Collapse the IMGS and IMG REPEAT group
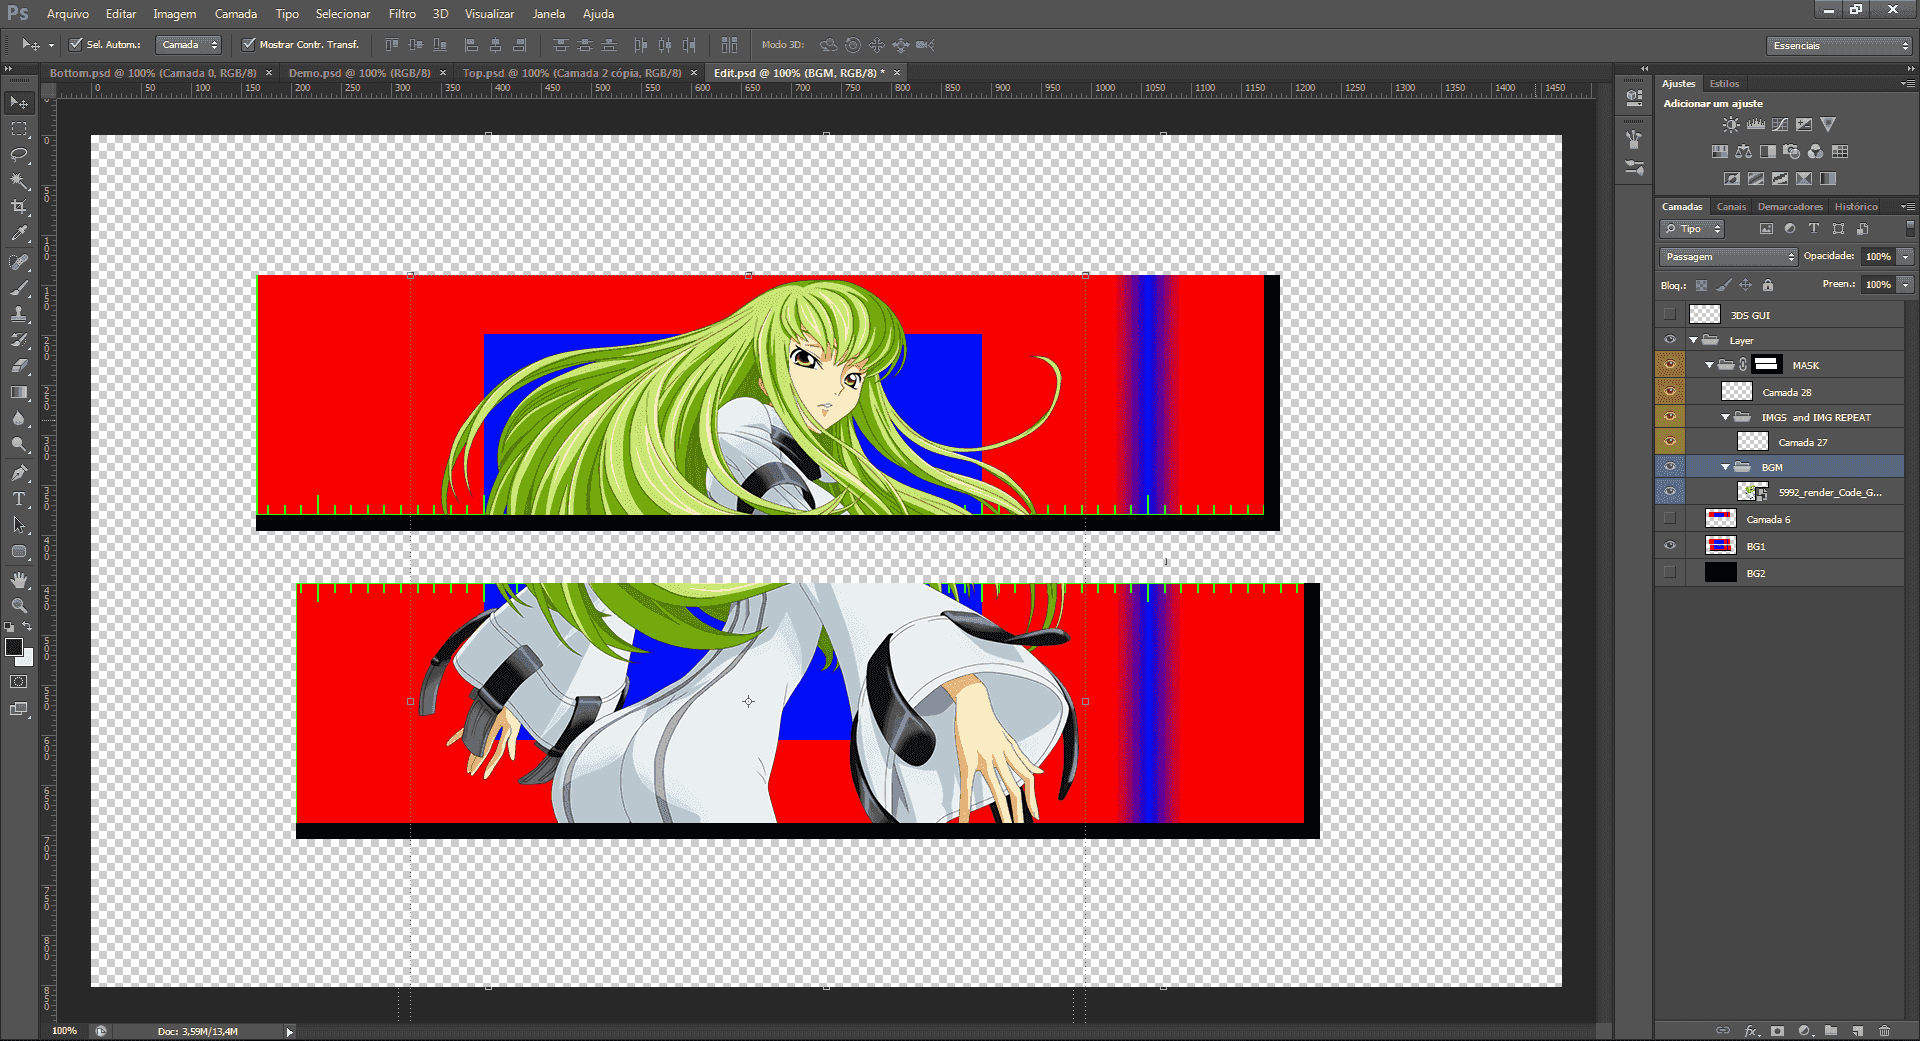Image resolution: width=1920 pixels, height=1041 pixels. 1726,417
